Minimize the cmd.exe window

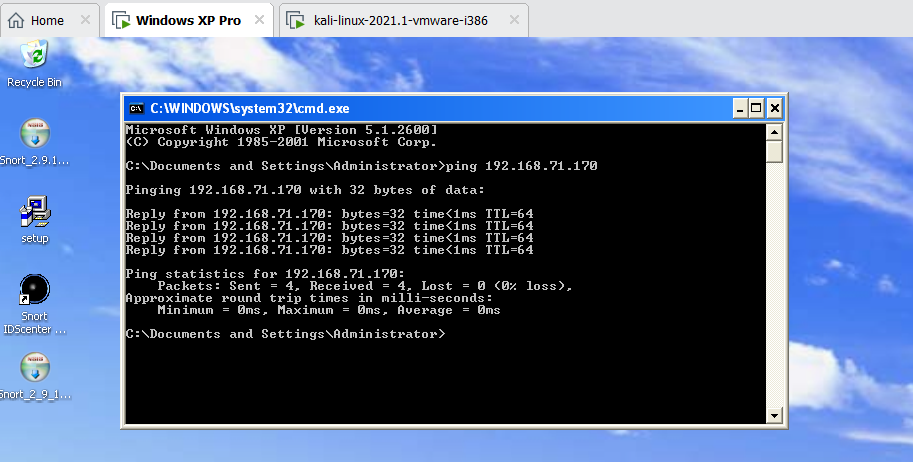tap(739, 108)
